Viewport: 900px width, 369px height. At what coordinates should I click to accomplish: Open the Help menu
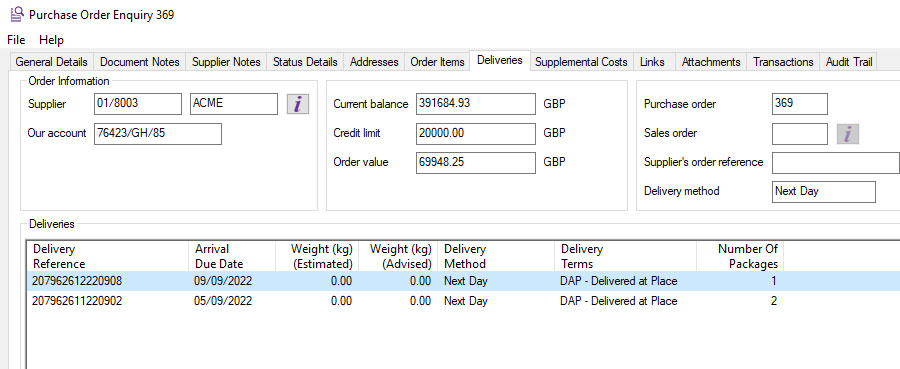[51, 40]
